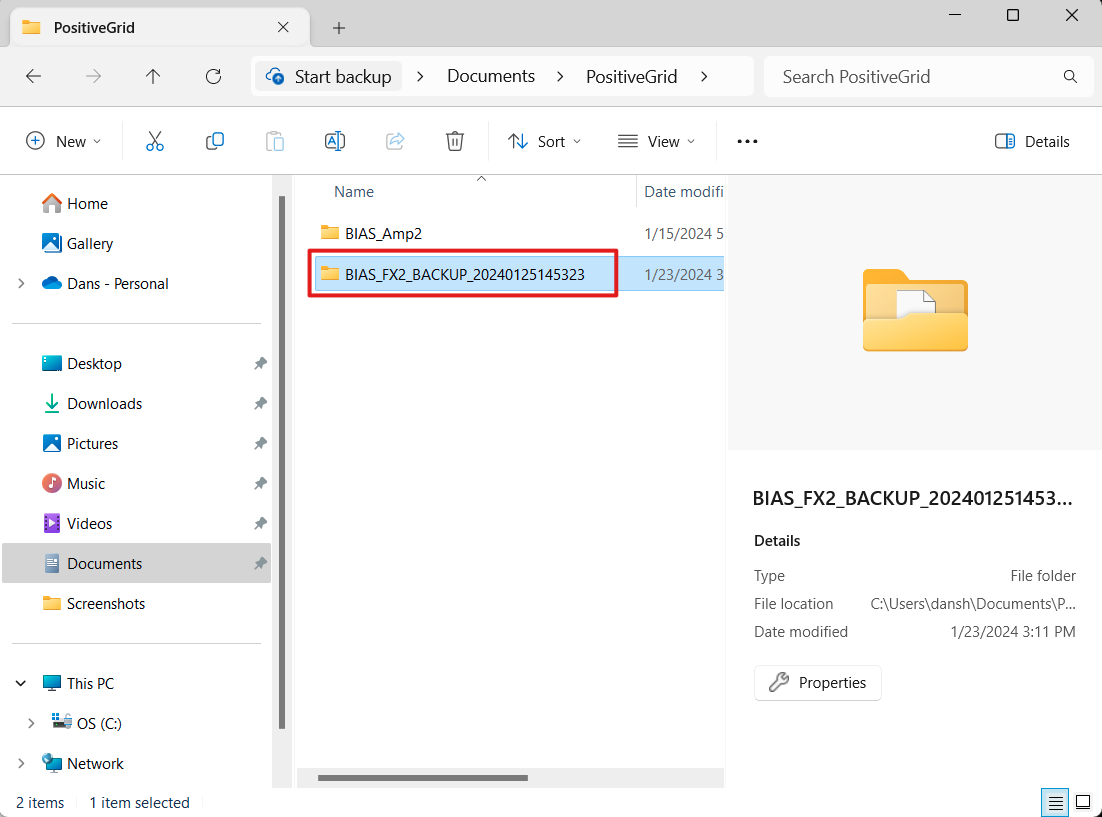
Task: Click the Copy icon in toolbar
Action: 214,141
